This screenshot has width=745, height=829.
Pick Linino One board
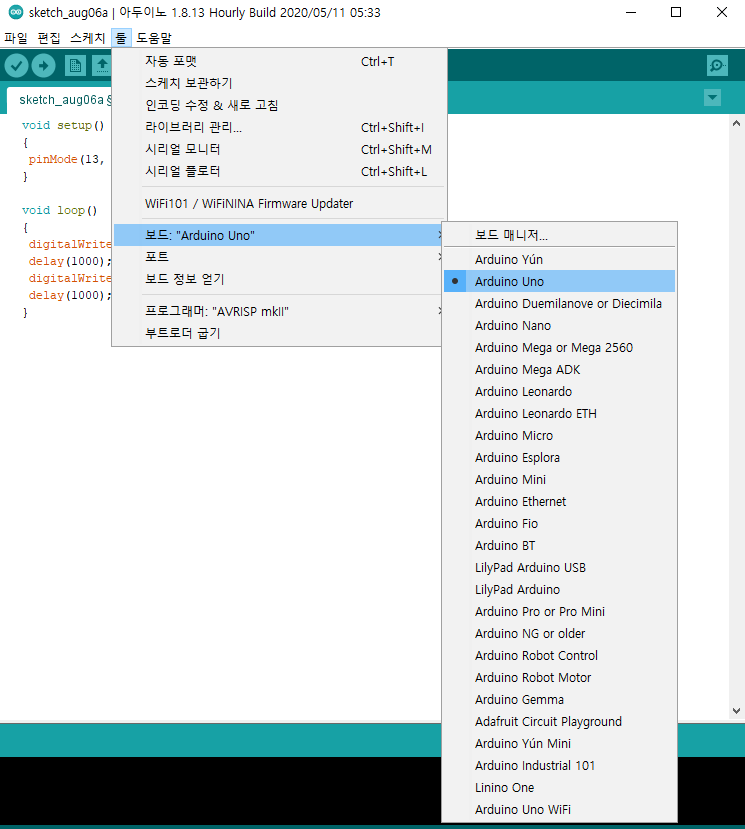click(x=559, y=787)
